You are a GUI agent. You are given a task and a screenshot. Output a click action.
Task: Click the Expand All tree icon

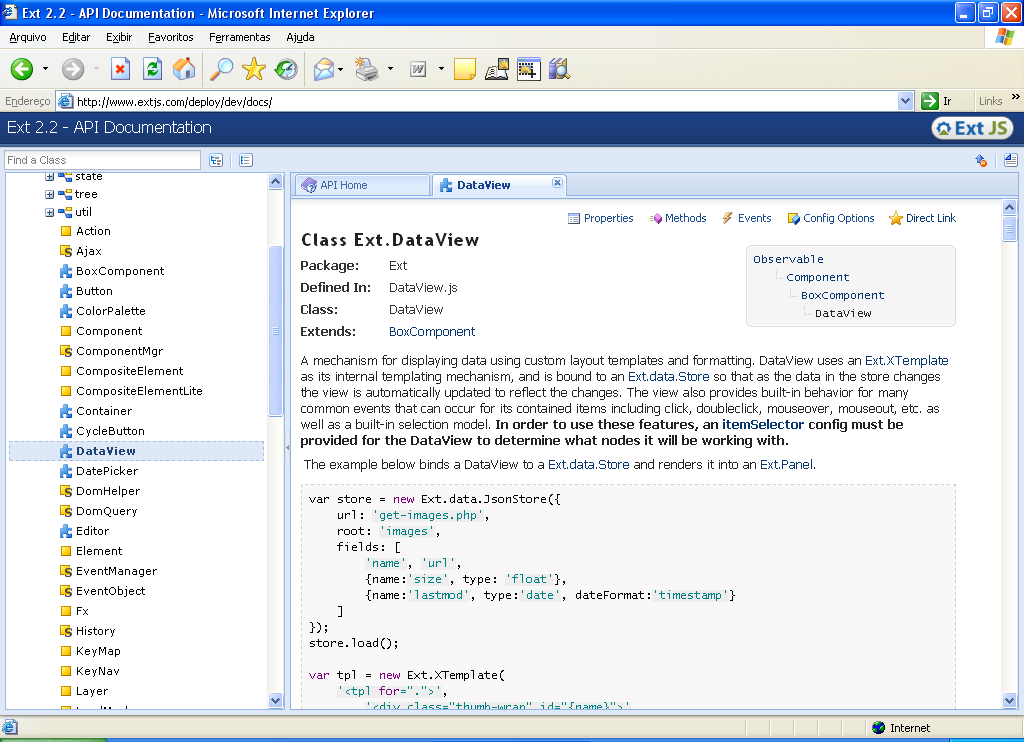216,160
